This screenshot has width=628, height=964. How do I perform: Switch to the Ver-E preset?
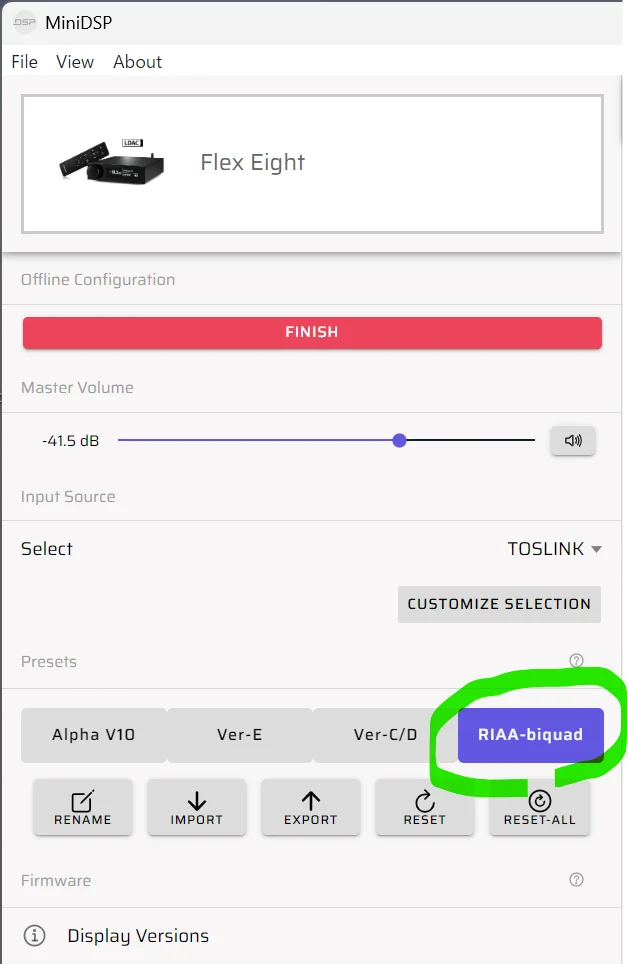(240, 735)
